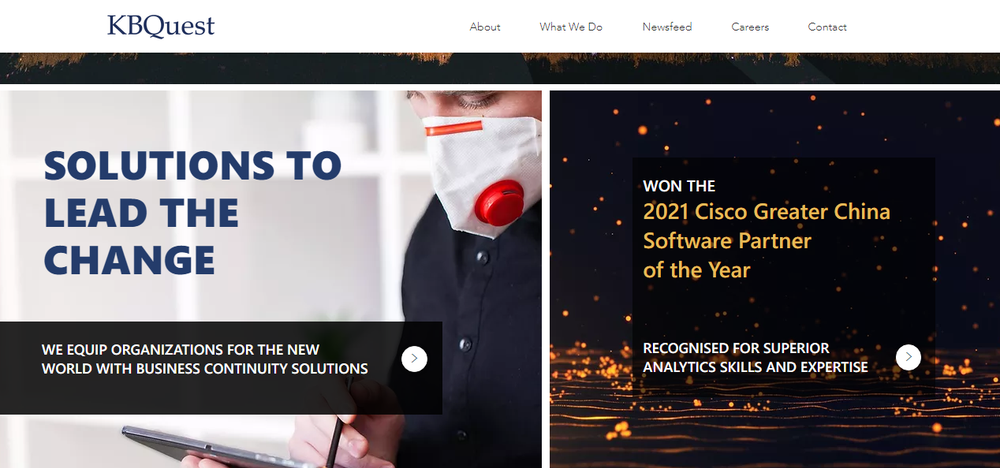Image resolution: width=1000 pixels, height=468 pixels.
Task: Click arrow button beside business continuity text
Action: pyautogui.click(x=414, y=359)
